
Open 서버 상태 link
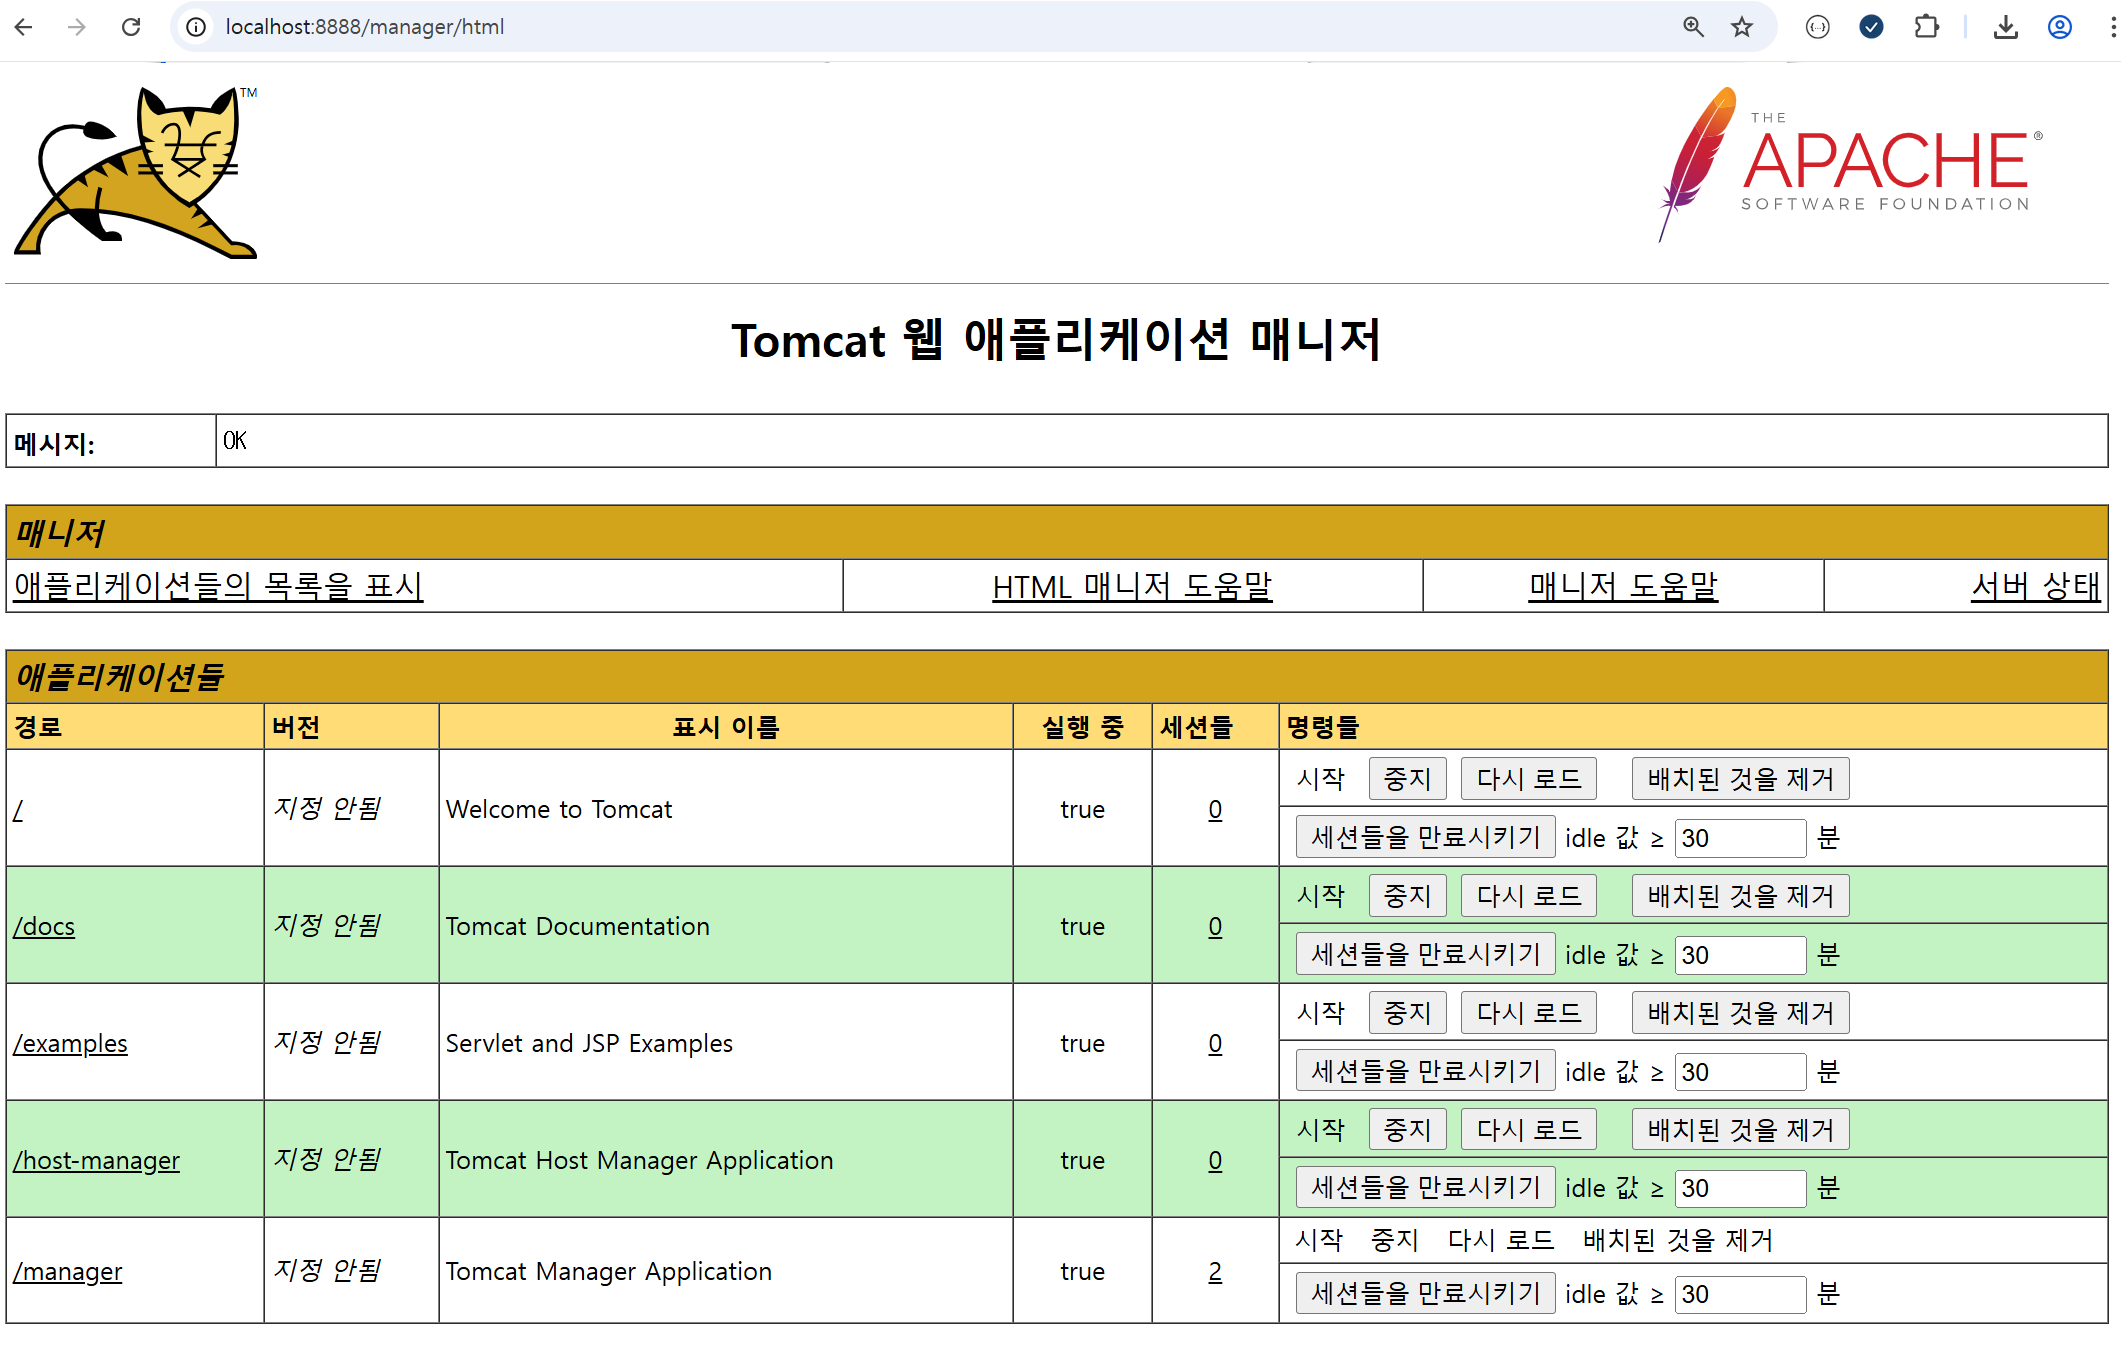click(x=2035, y=586)
